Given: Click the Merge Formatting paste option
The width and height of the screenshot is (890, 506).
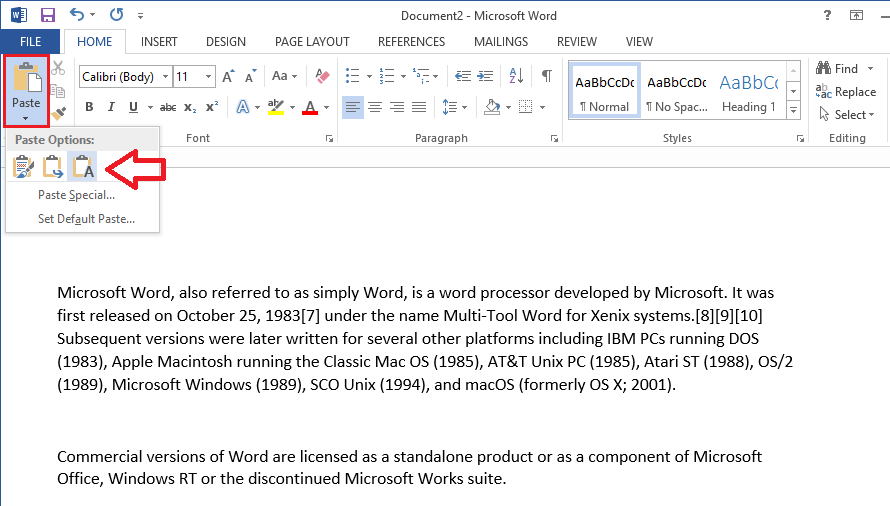Looking at the screenshot, I should [53, 167].
